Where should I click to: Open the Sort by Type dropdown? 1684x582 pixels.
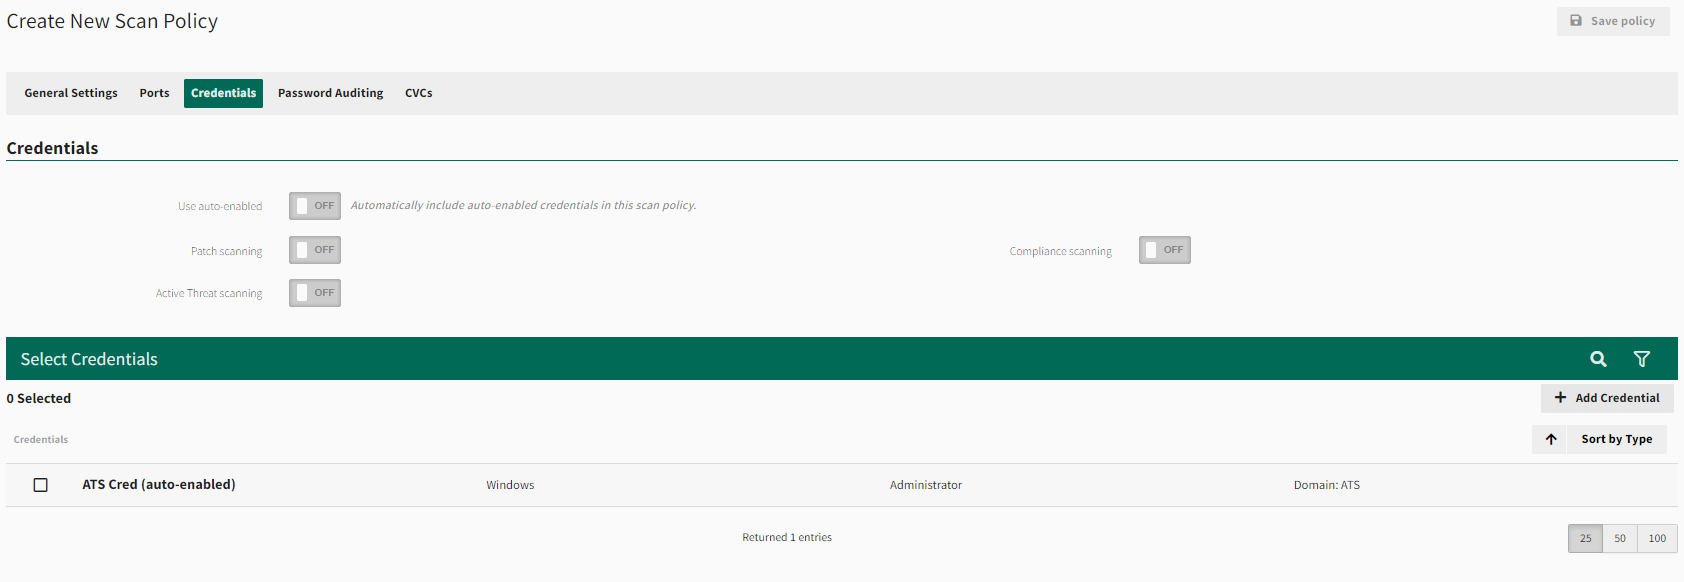(1616, 439)
